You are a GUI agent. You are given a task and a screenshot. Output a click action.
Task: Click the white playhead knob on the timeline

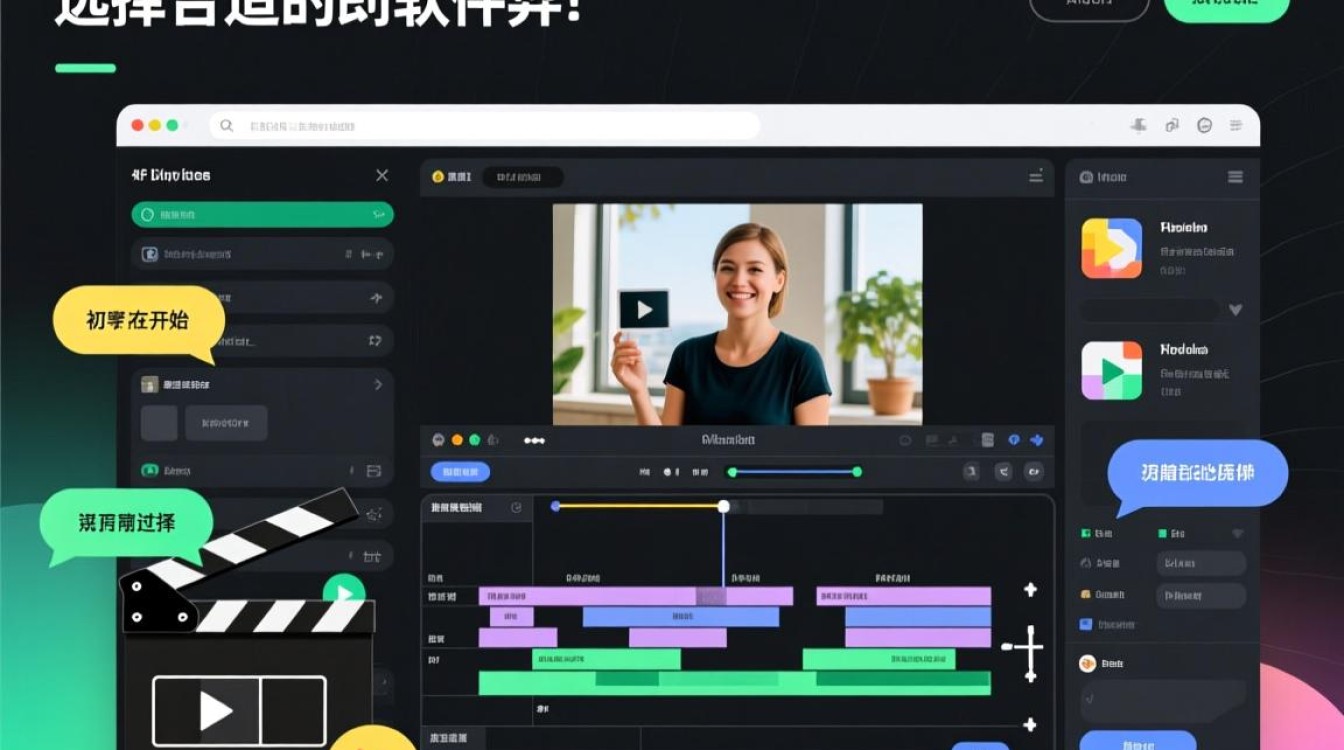(x=723, y=506)
